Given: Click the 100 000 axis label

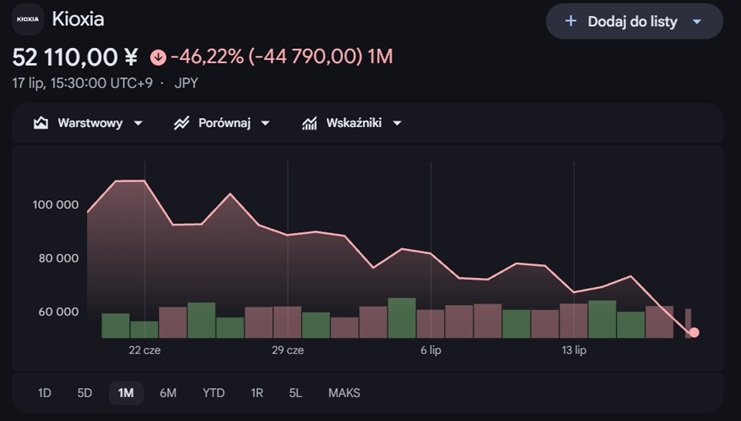Looking at the screenshot, I should (56, 205).
